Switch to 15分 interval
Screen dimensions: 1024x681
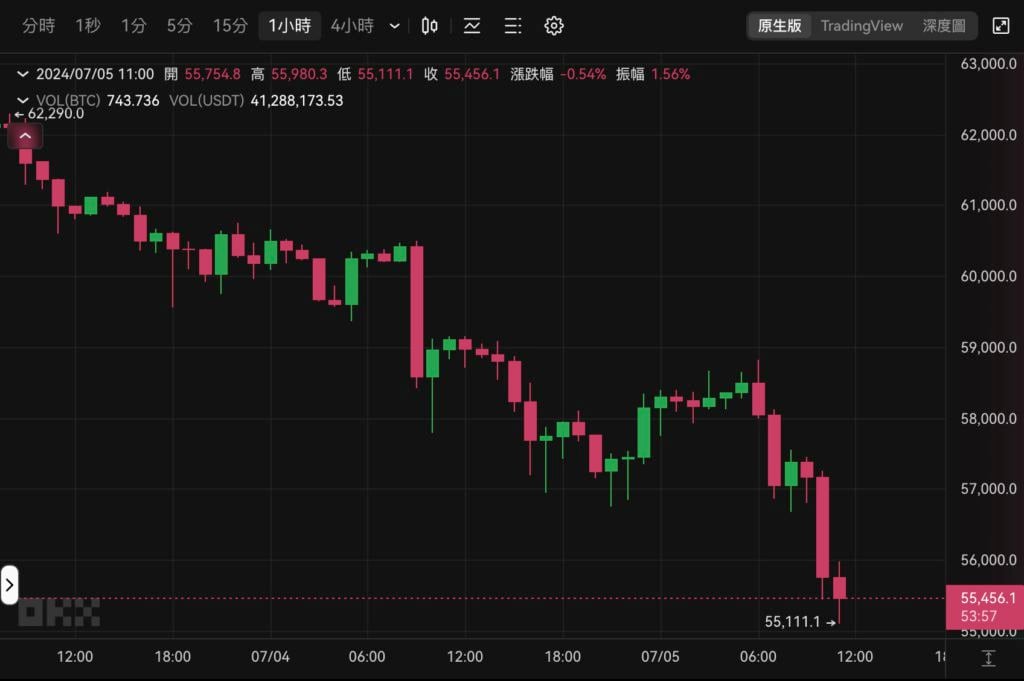tap(230, 26)
